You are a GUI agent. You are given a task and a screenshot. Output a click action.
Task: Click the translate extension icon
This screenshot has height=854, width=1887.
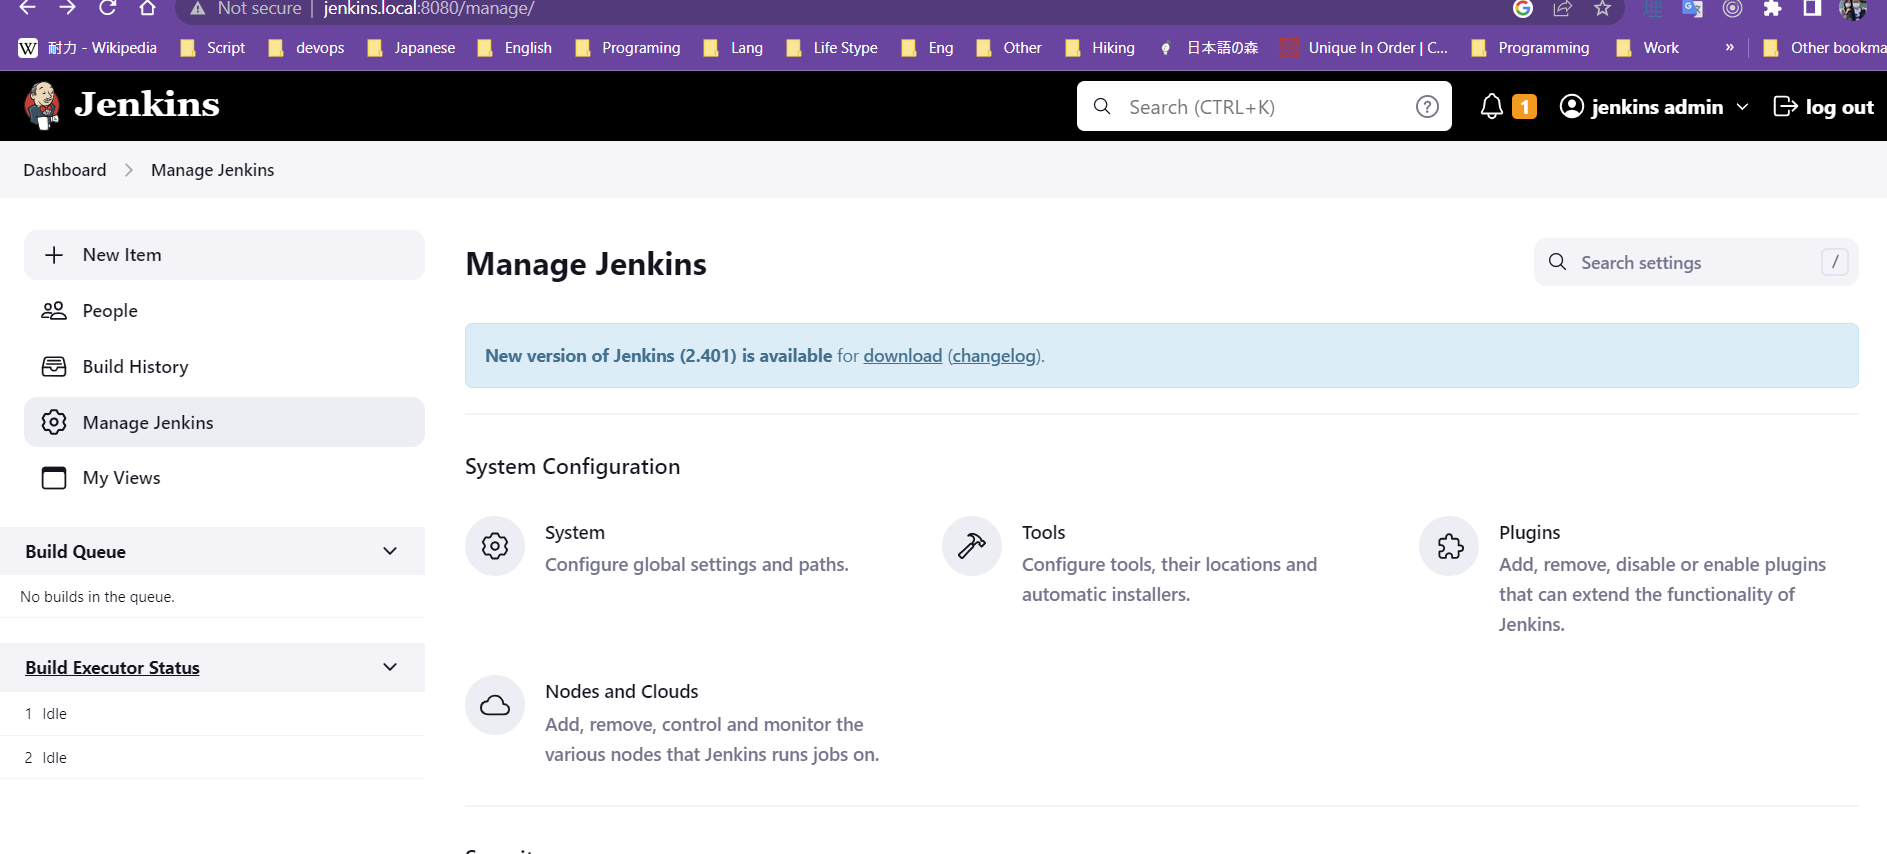coord(1692,8)
